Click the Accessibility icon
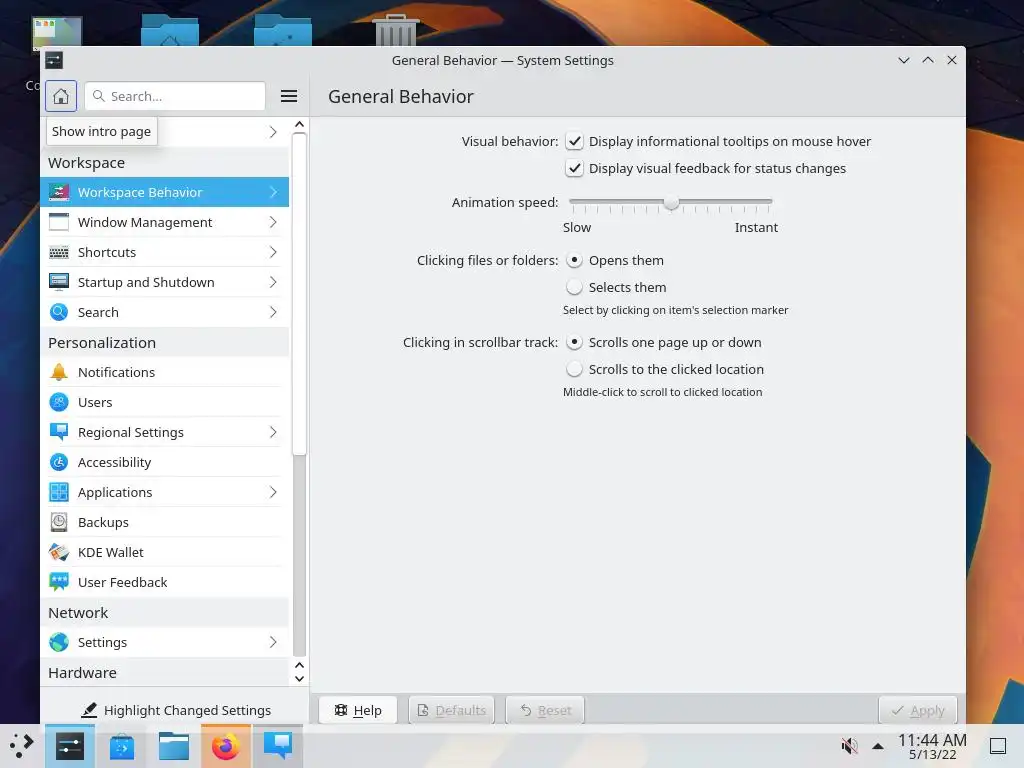1024x768 pixels. pyautogui.click(x=59, y=462)
